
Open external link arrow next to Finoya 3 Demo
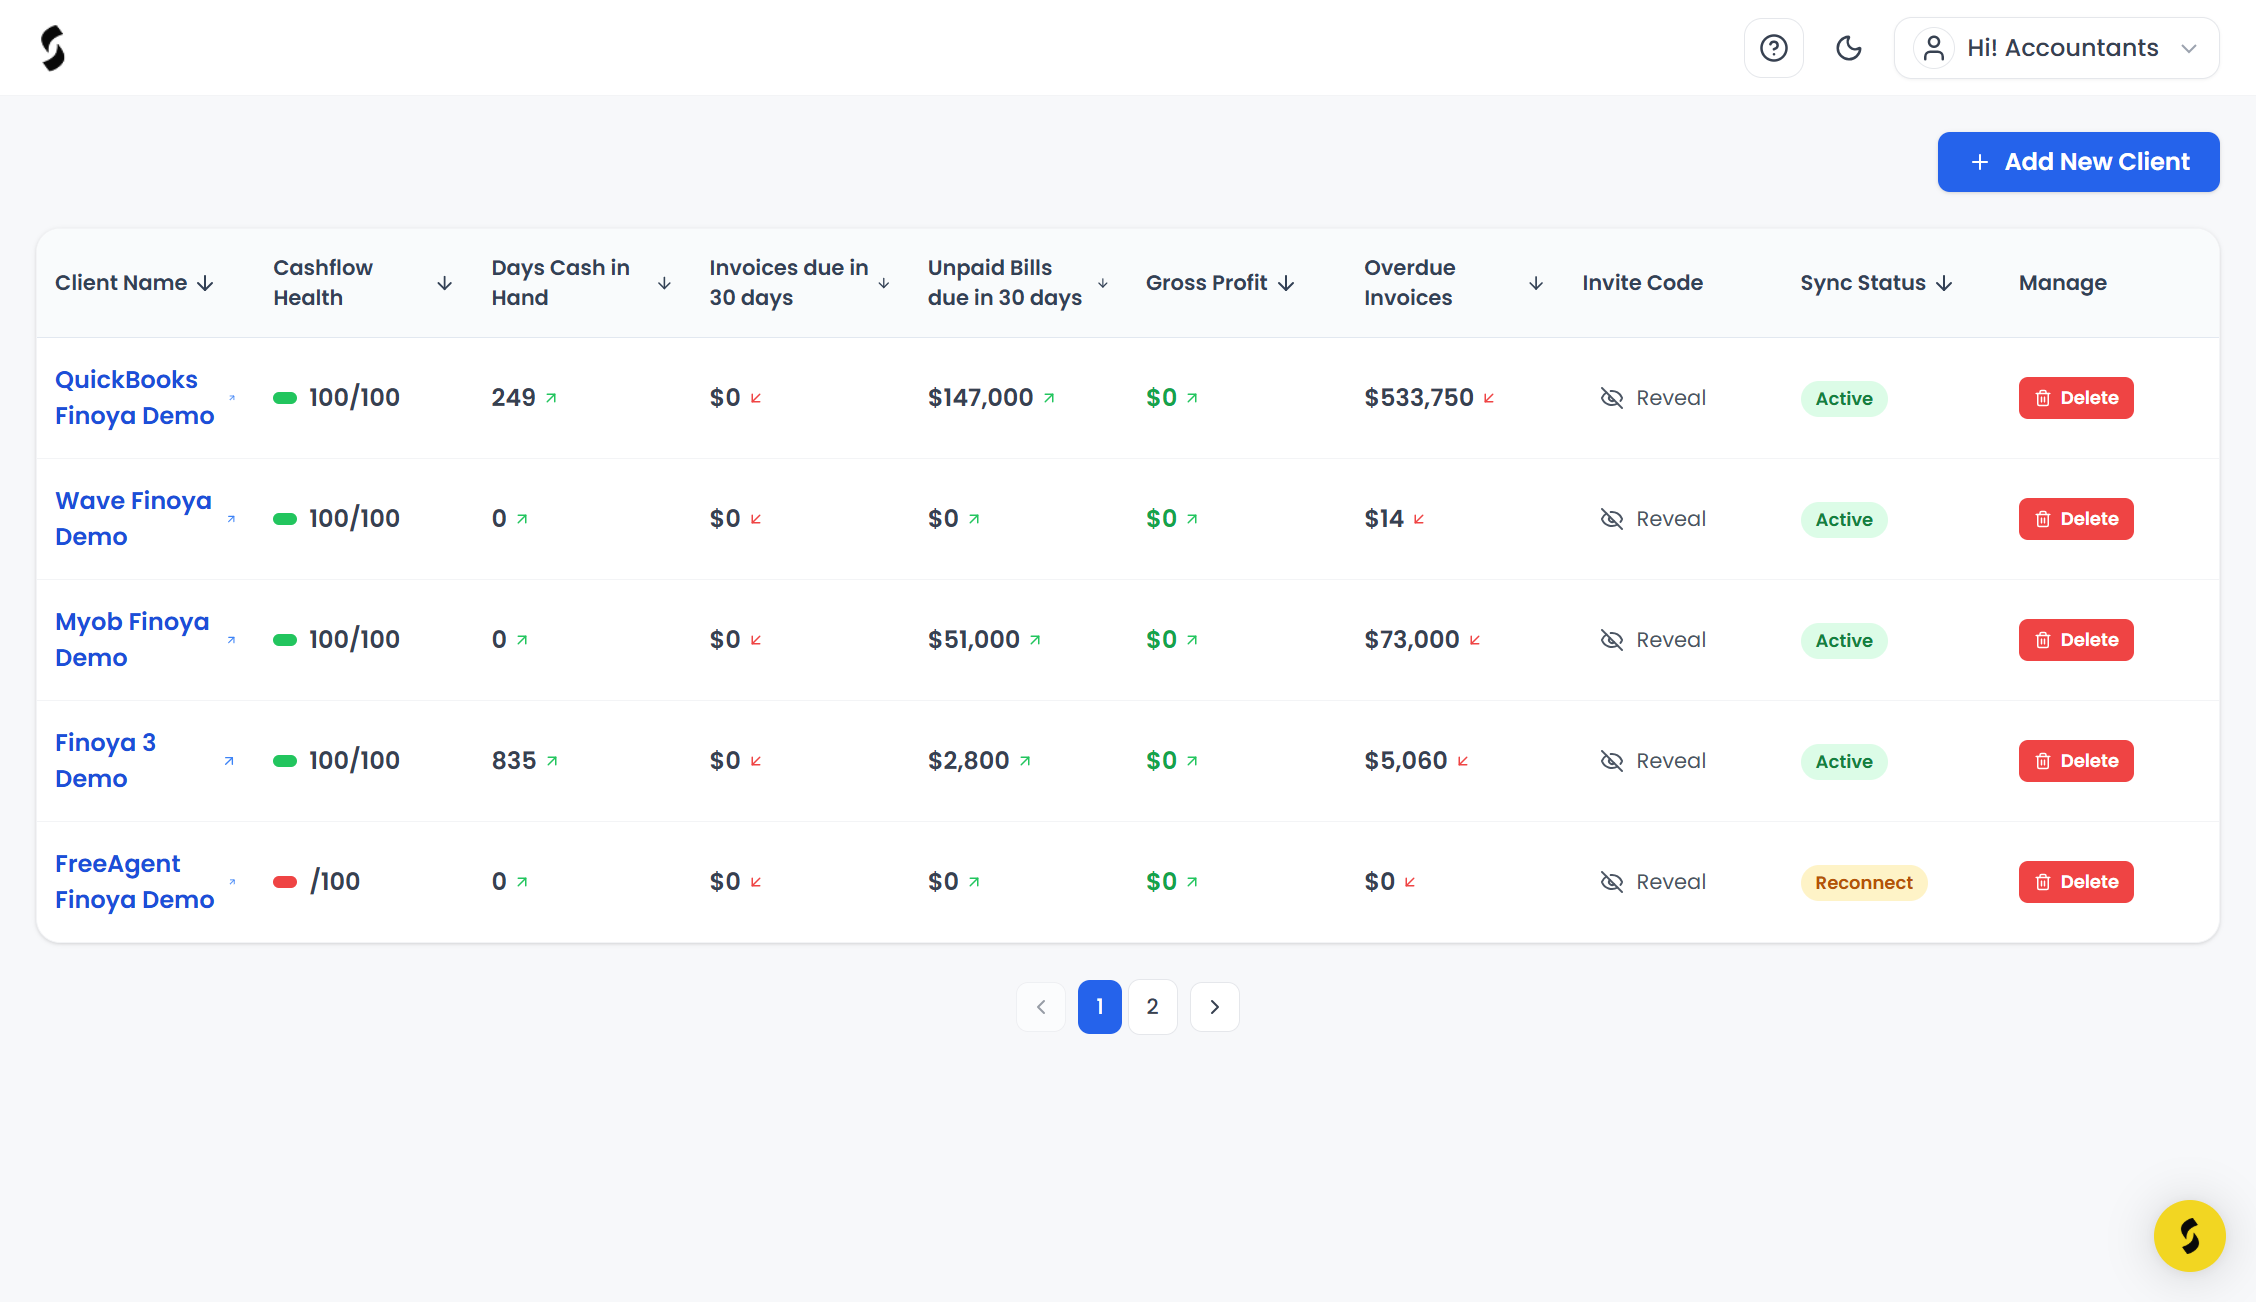pos(229,761)
